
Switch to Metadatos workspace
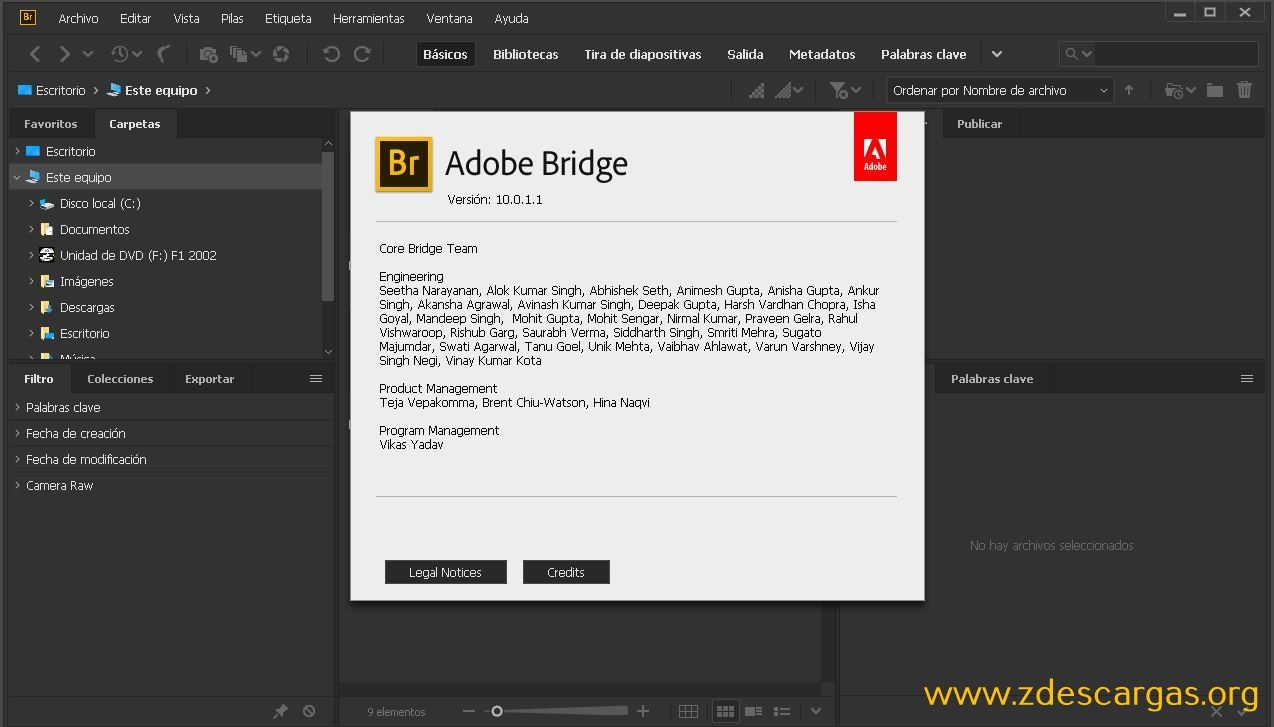(x=822, y=54)
